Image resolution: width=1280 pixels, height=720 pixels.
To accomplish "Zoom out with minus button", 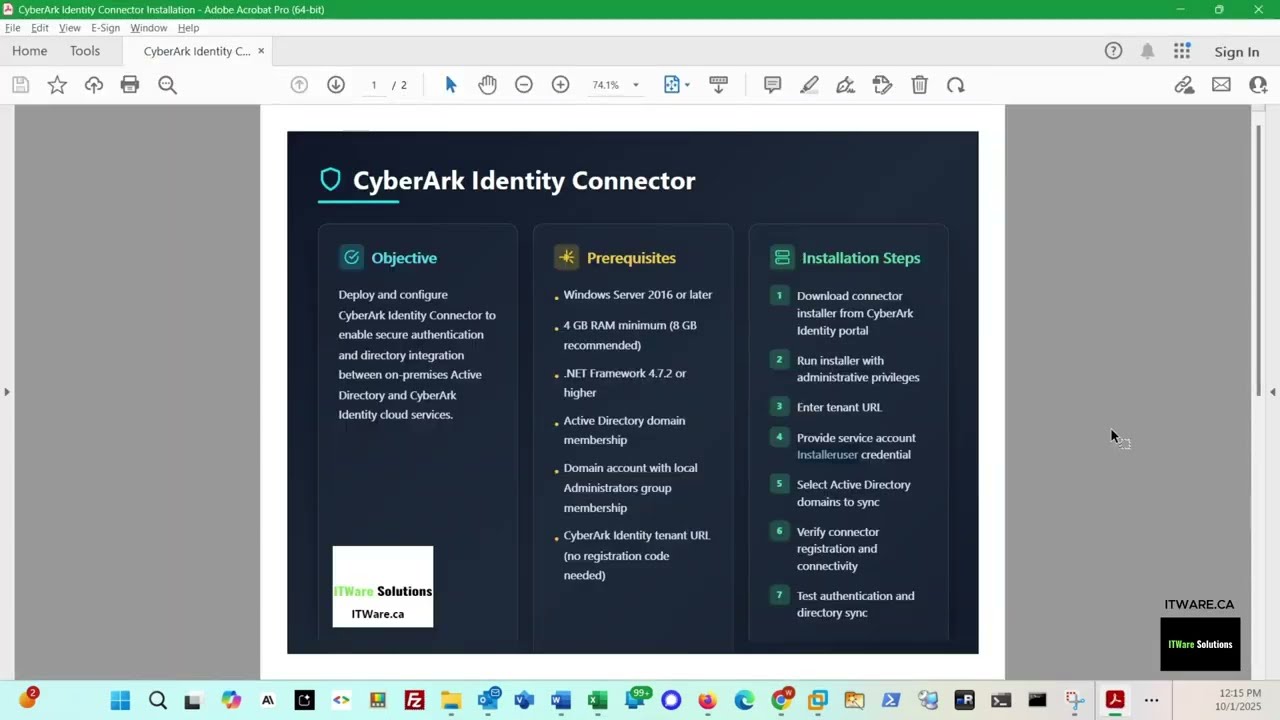I will tap(524, 85).
